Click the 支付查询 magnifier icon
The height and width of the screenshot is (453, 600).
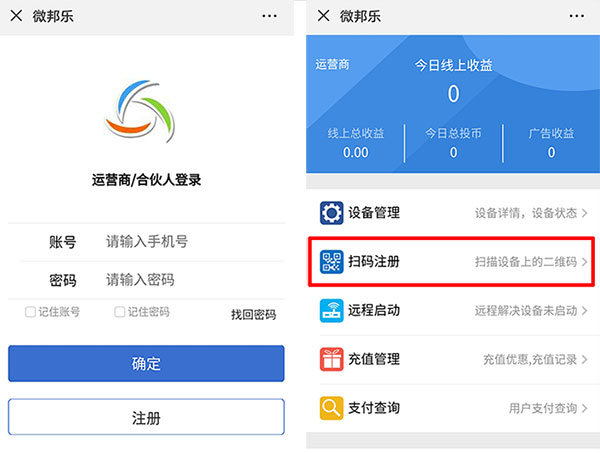(x=331, y=408)
